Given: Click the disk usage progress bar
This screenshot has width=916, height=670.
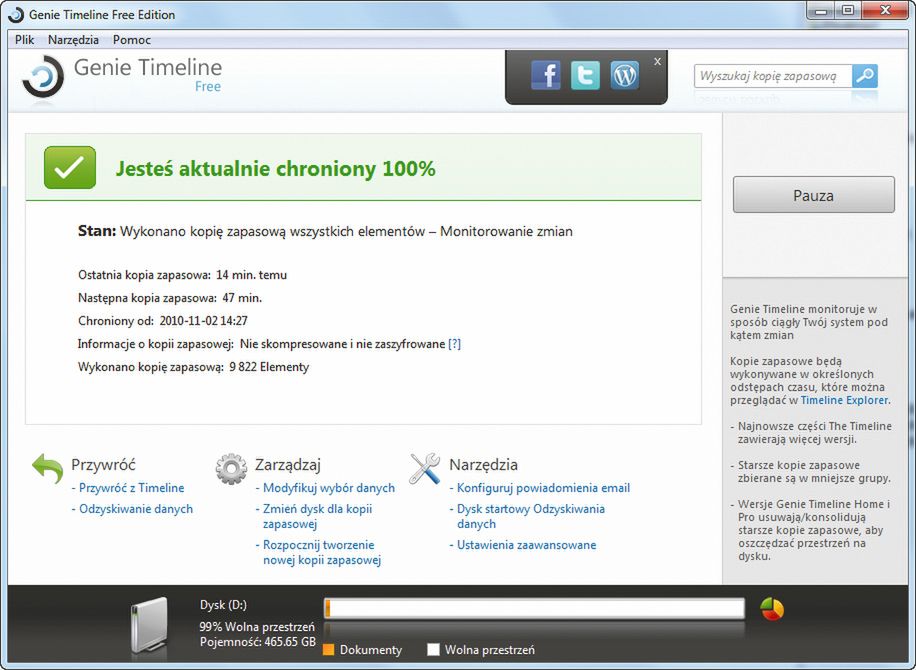Looking at the screenshot, I should click(x=535, y=608).
